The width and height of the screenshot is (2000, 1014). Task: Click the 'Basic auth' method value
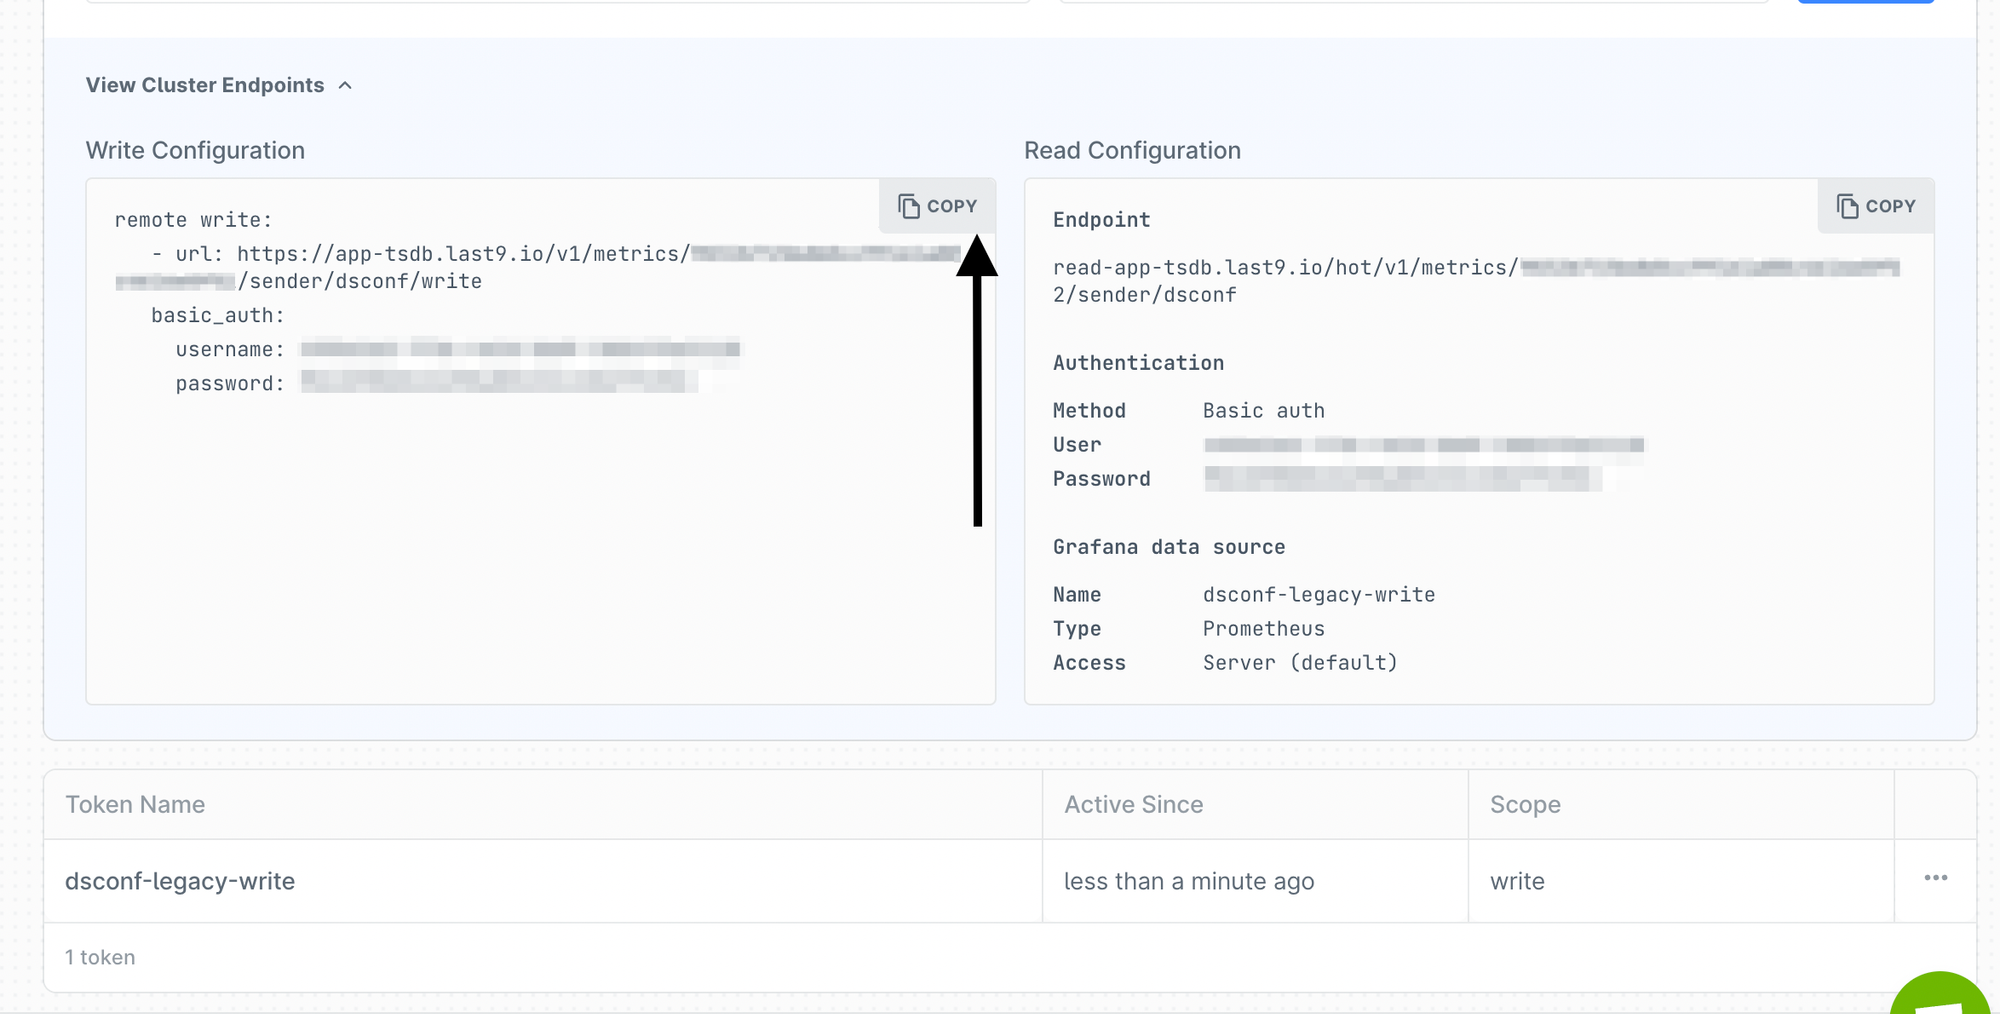(1264, 411)
